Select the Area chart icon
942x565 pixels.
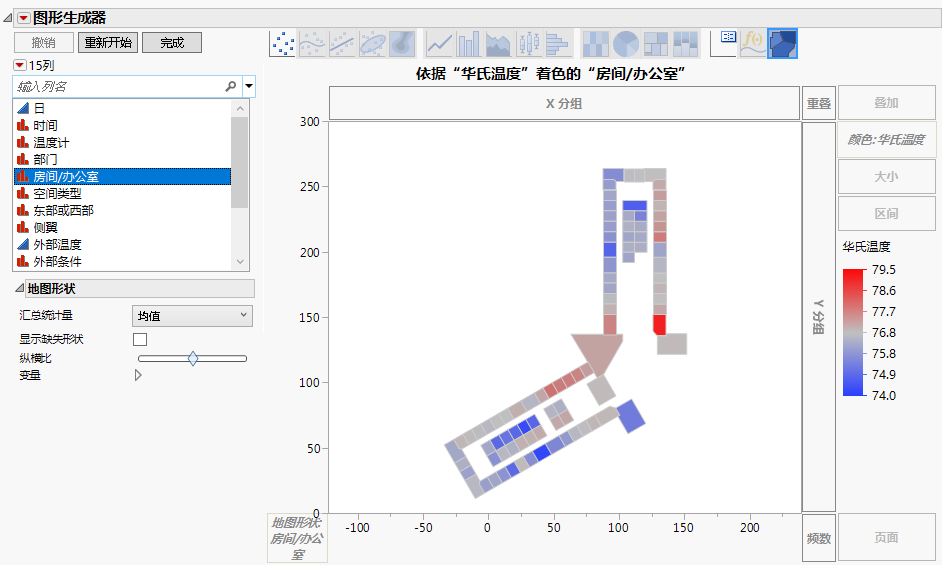(498, 43)
